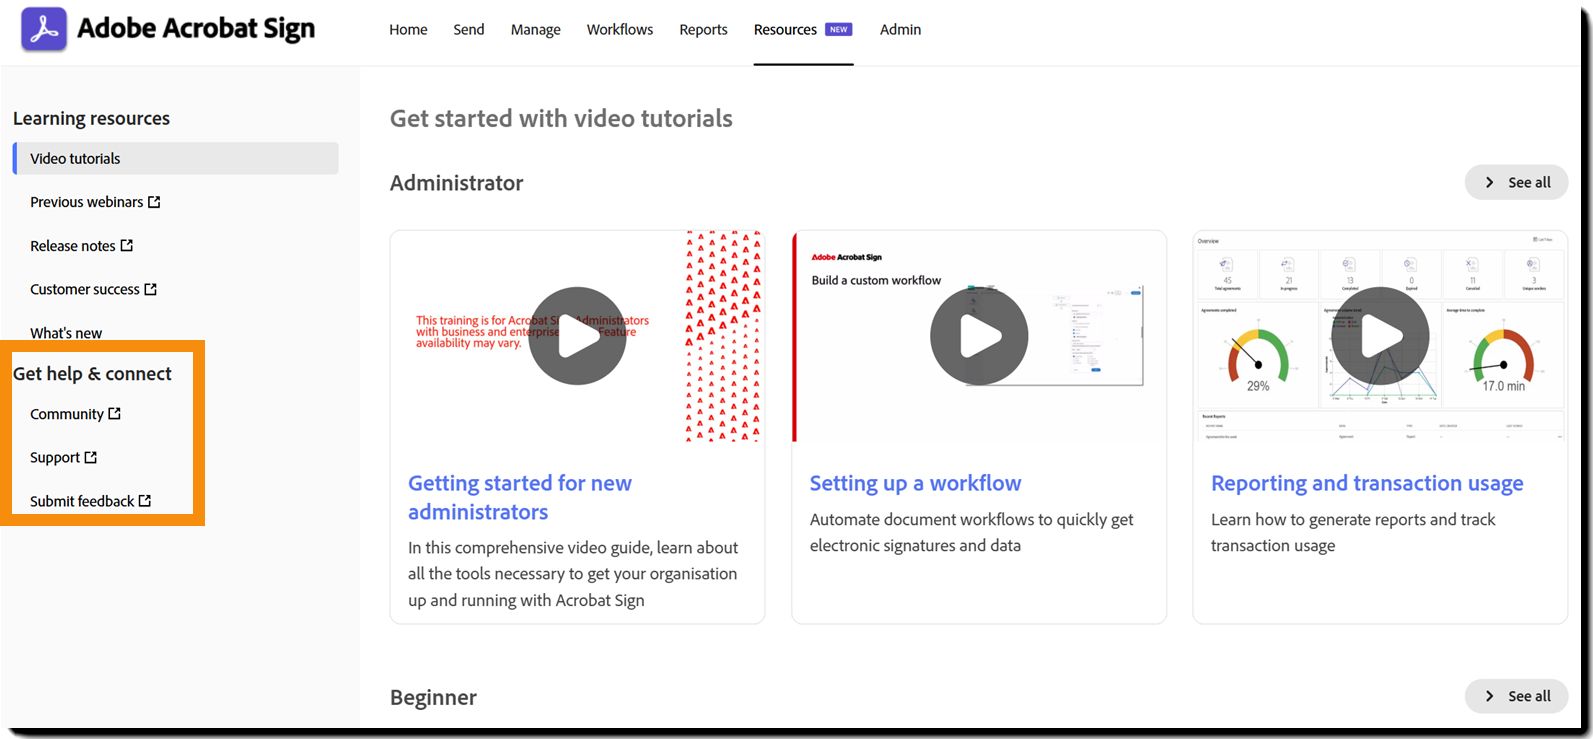
Task: Click the Adobe Acrobat Sign title text
Action: tap(196, 30)
